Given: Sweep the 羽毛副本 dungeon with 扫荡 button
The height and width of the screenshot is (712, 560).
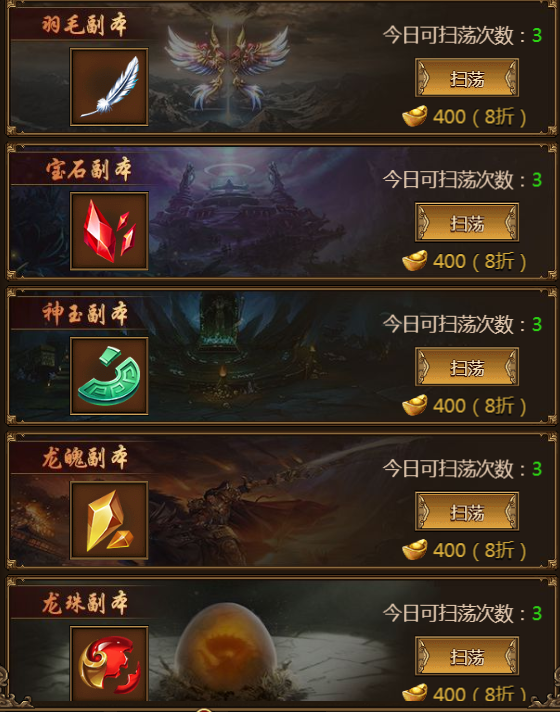Looking at the screenshot, I should click(467, 78).
